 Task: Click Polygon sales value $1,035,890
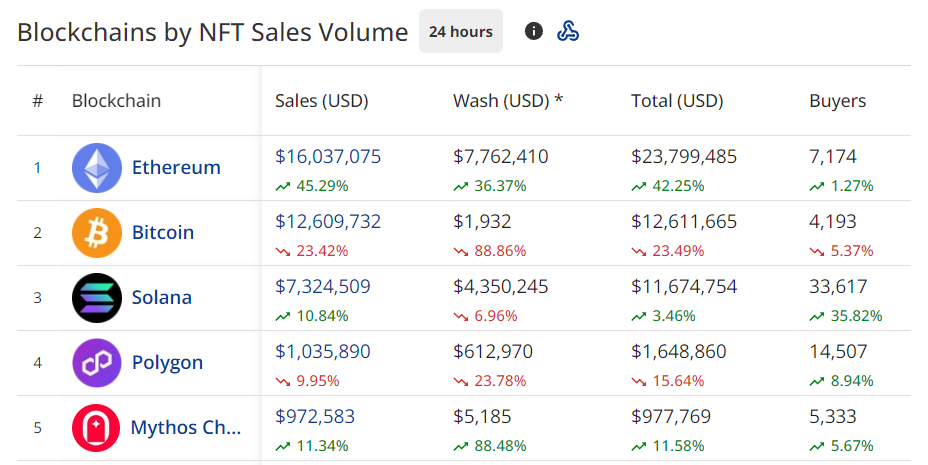[x=323, y=352]
